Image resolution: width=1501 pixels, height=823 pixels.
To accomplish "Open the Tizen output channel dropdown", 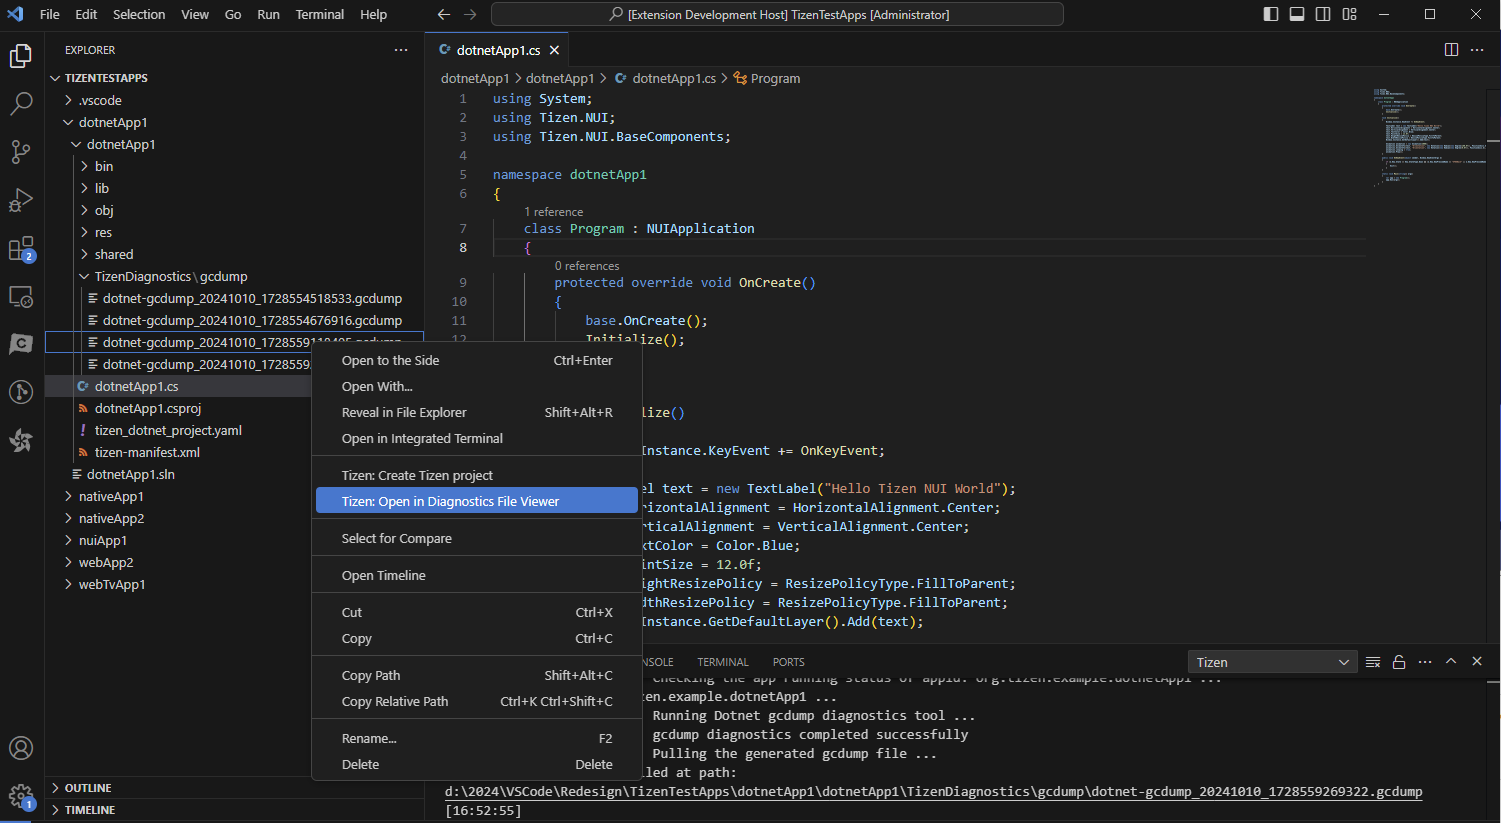I will point(1272,661).
